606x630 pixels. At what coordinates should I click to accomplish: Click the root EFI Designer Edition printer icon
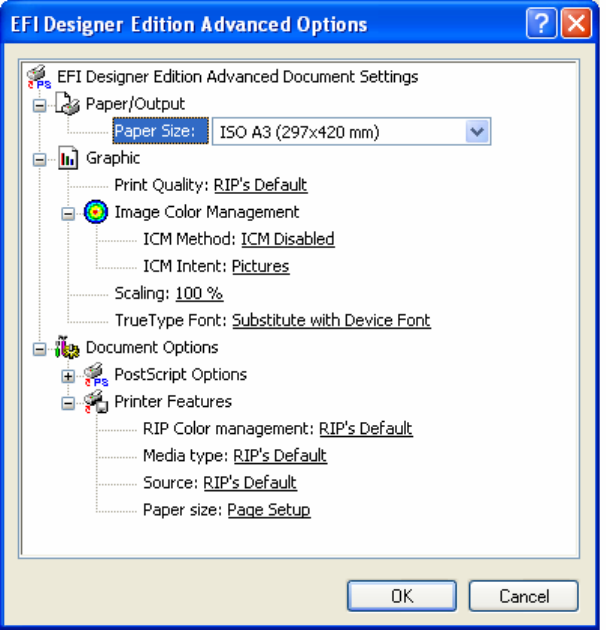coord(40,77)
